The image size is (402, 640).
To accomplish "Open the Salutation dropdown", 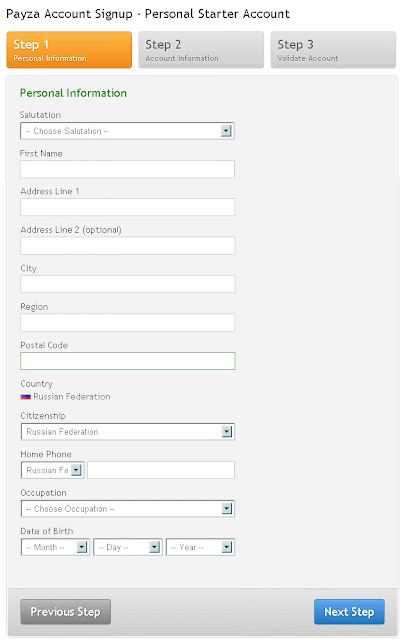I will coord(127,131).
